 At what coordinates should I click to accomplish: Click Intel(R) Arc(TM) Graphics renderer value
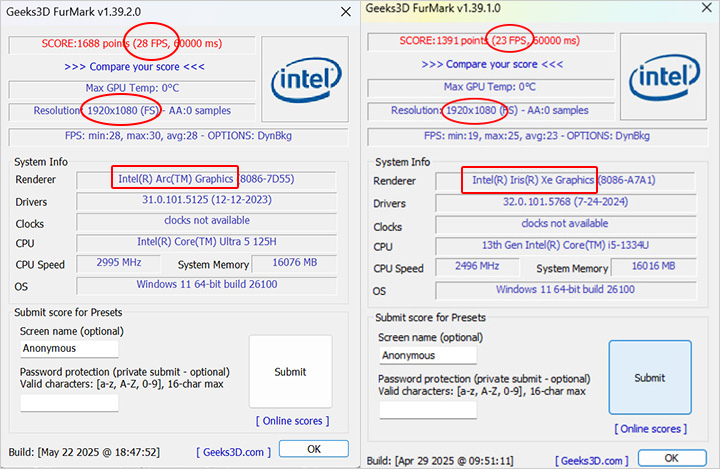(176, 179)
